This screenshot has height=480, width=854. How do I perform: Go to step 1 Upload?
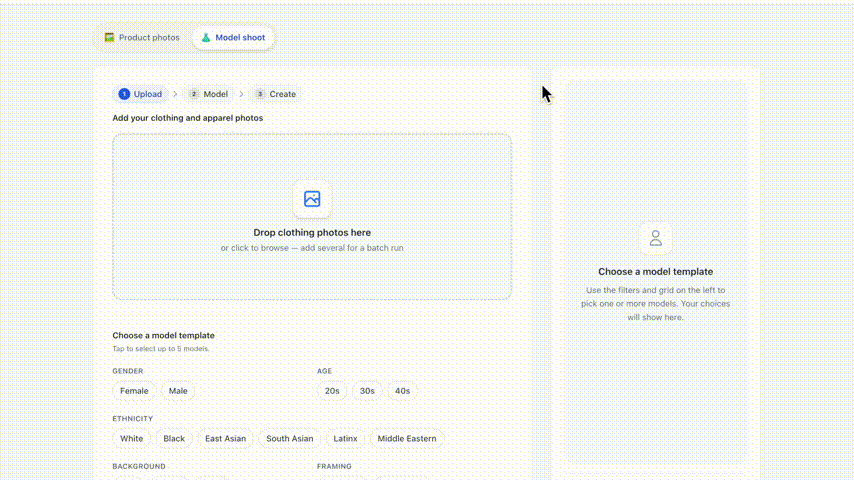tap(140, 94)
